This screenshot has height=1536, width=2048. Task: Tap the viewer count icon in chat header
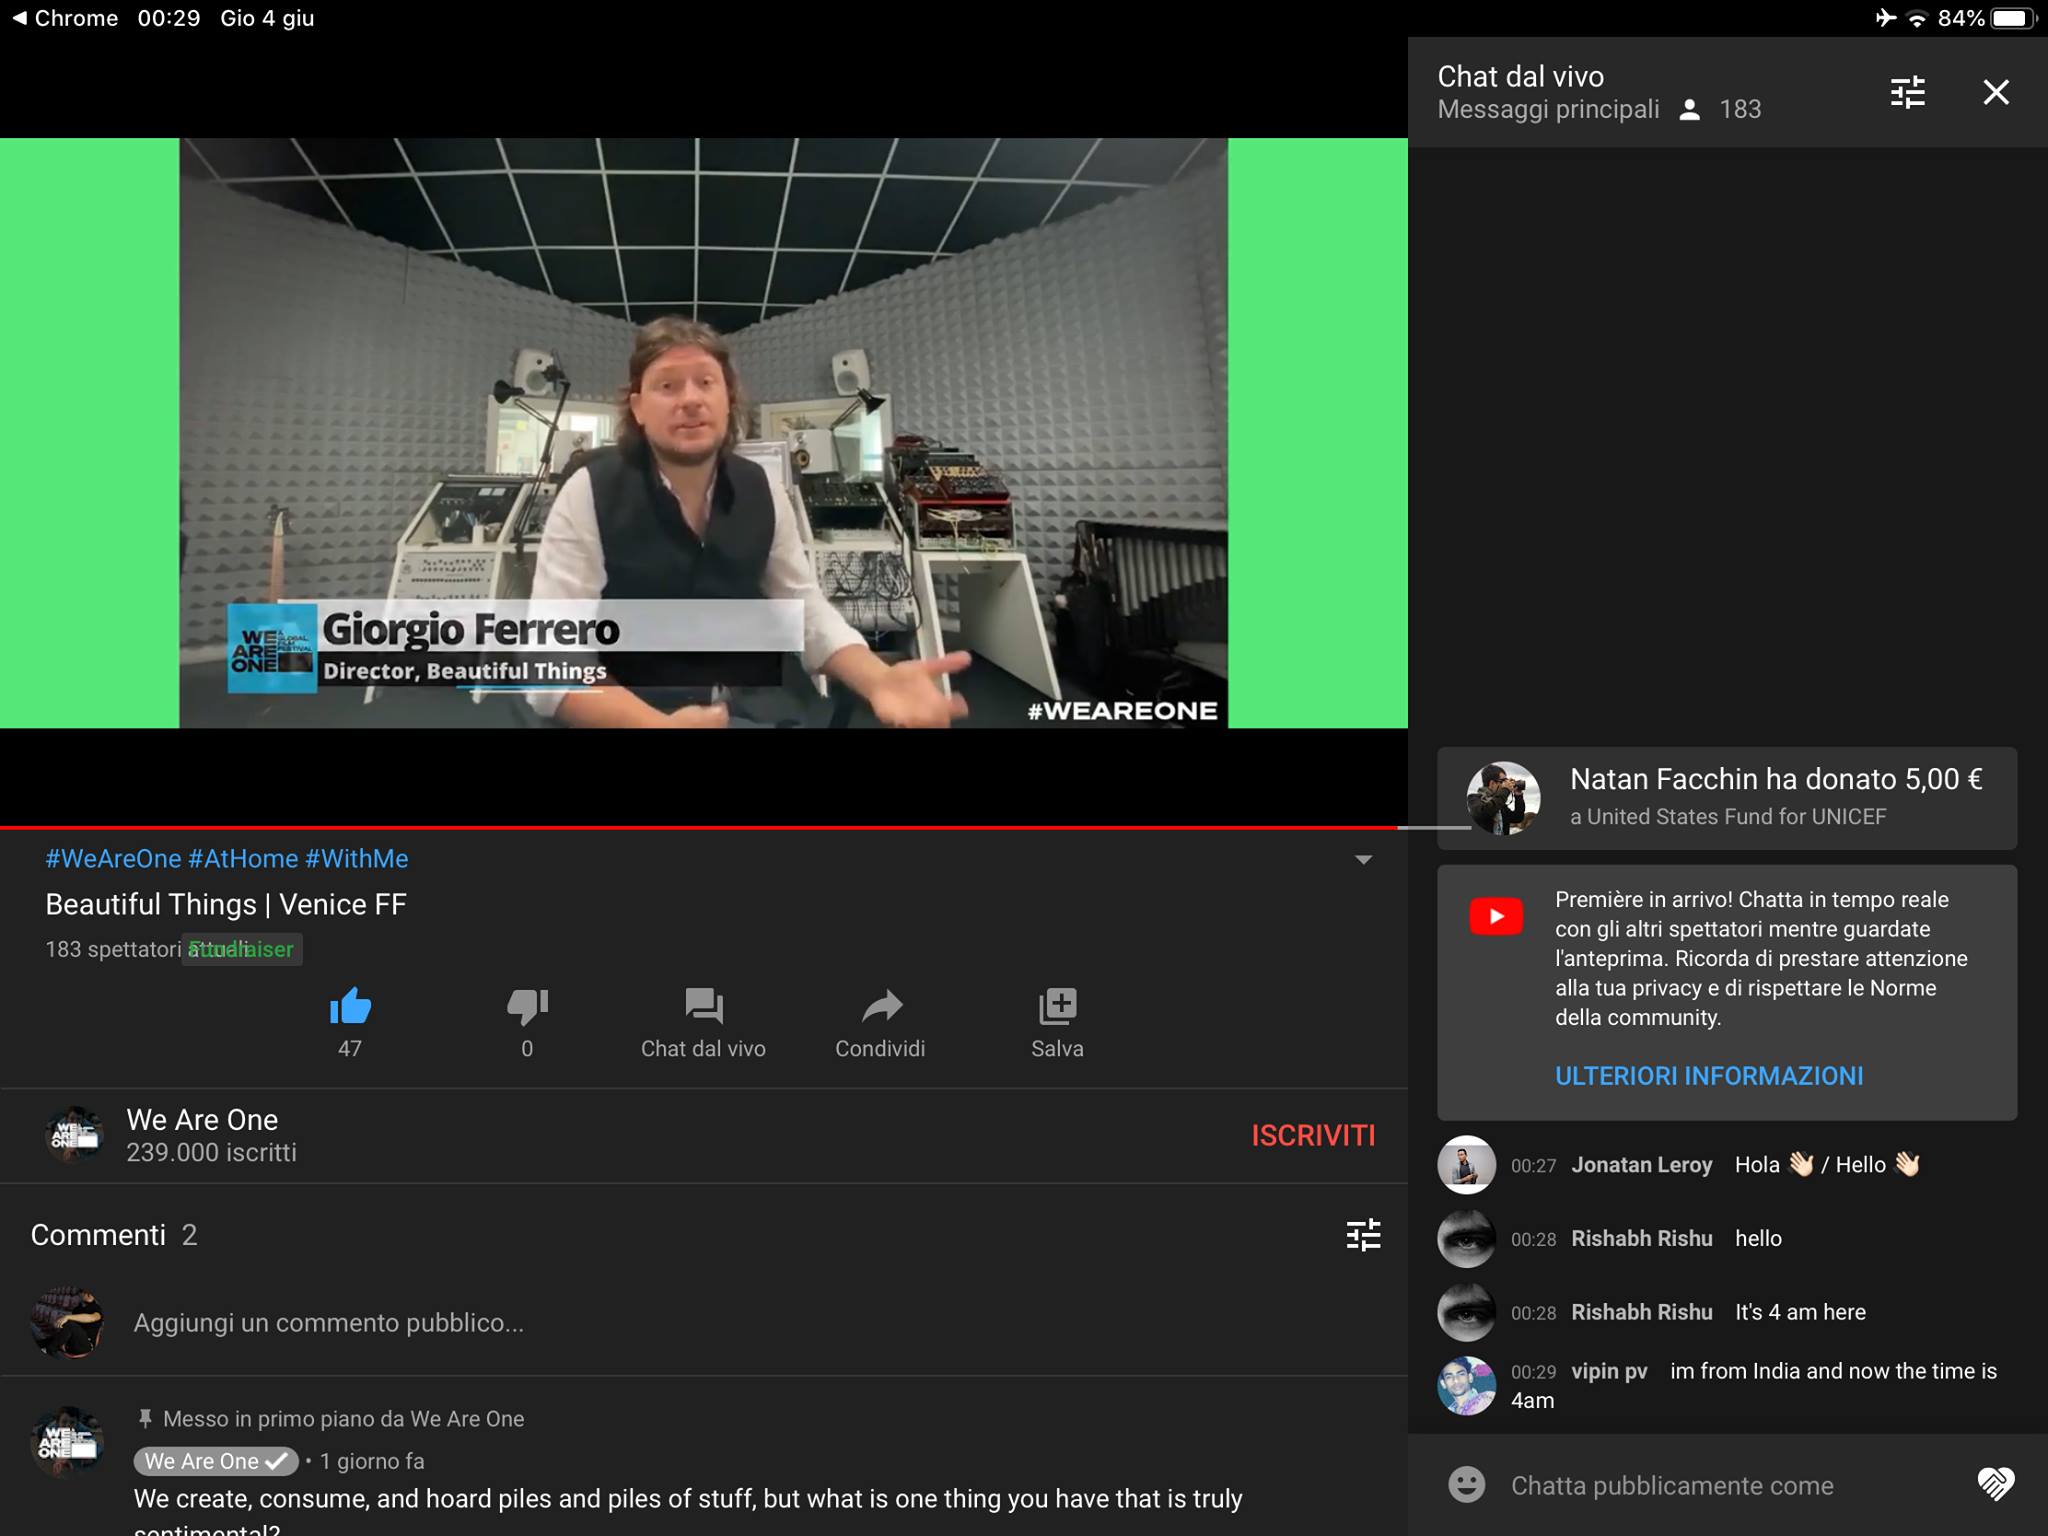1690,110
